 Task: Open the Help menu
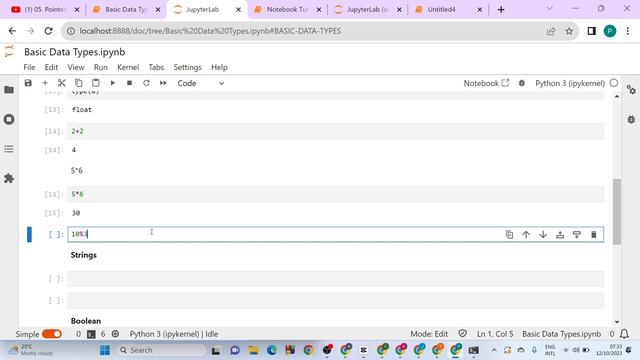pyautogui.click(x=219, y=67)
